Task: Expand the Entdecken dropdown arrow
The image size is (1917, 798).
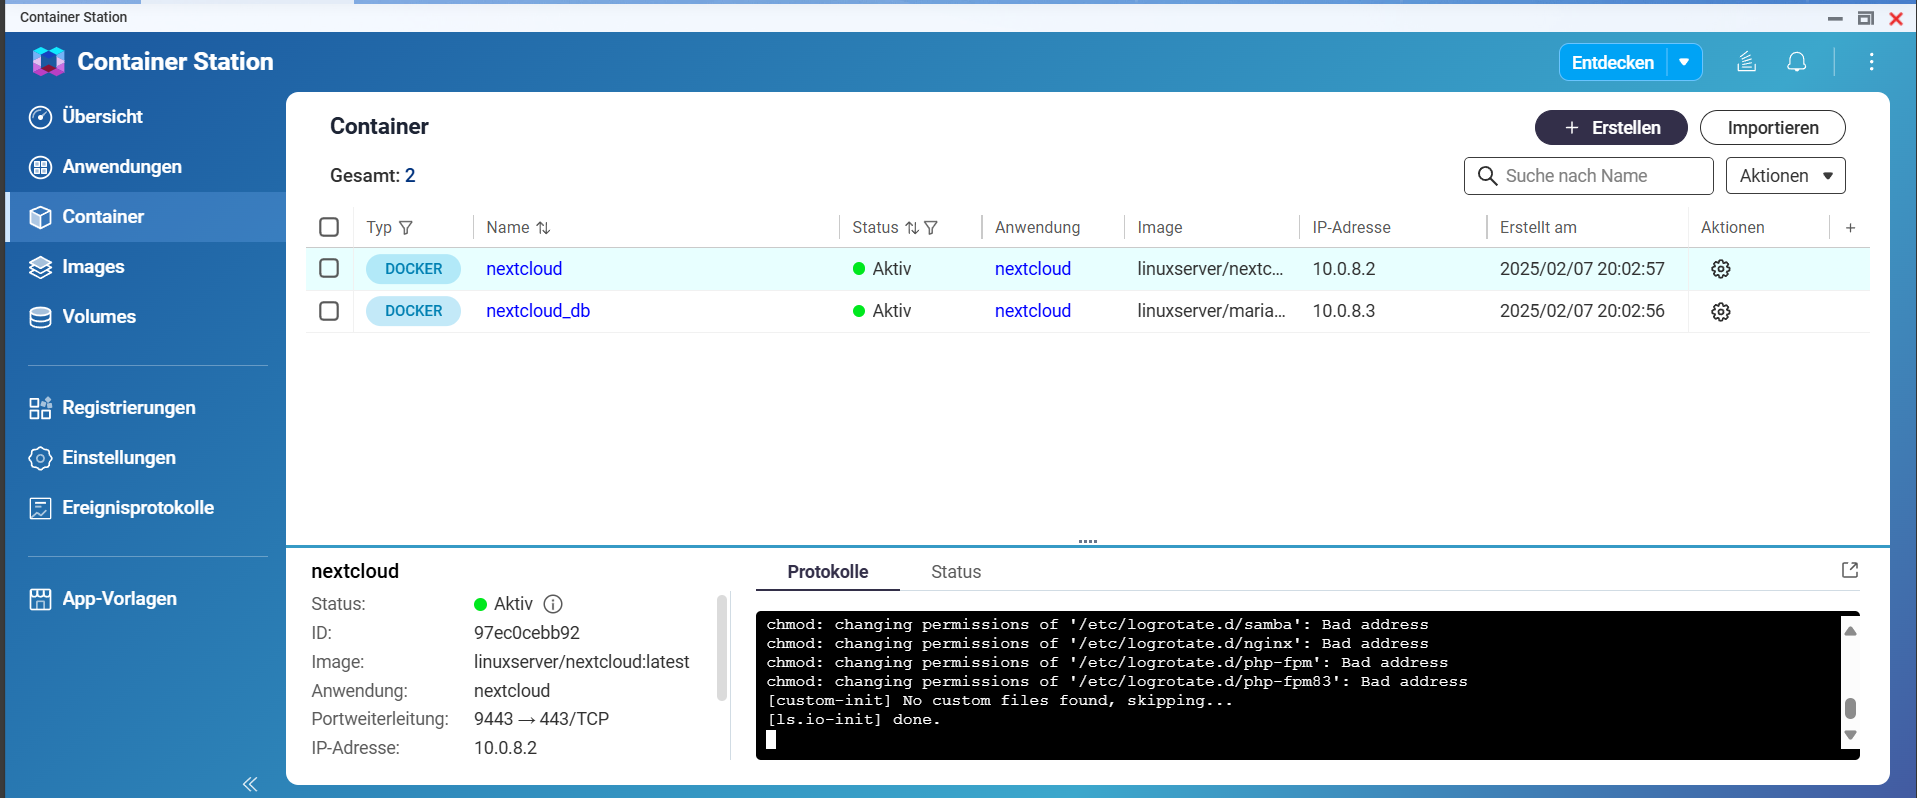Action: pyautogui.click(x=1684, y=62)
